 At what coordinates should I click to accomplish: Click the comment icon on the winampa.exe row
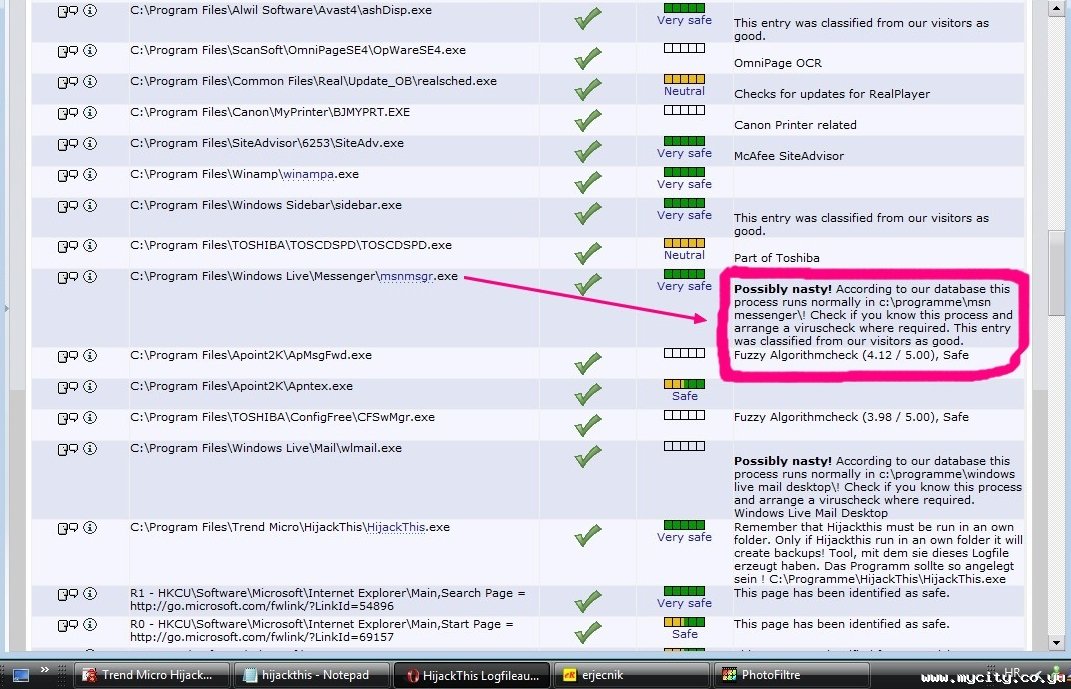(x=68, y=175)
